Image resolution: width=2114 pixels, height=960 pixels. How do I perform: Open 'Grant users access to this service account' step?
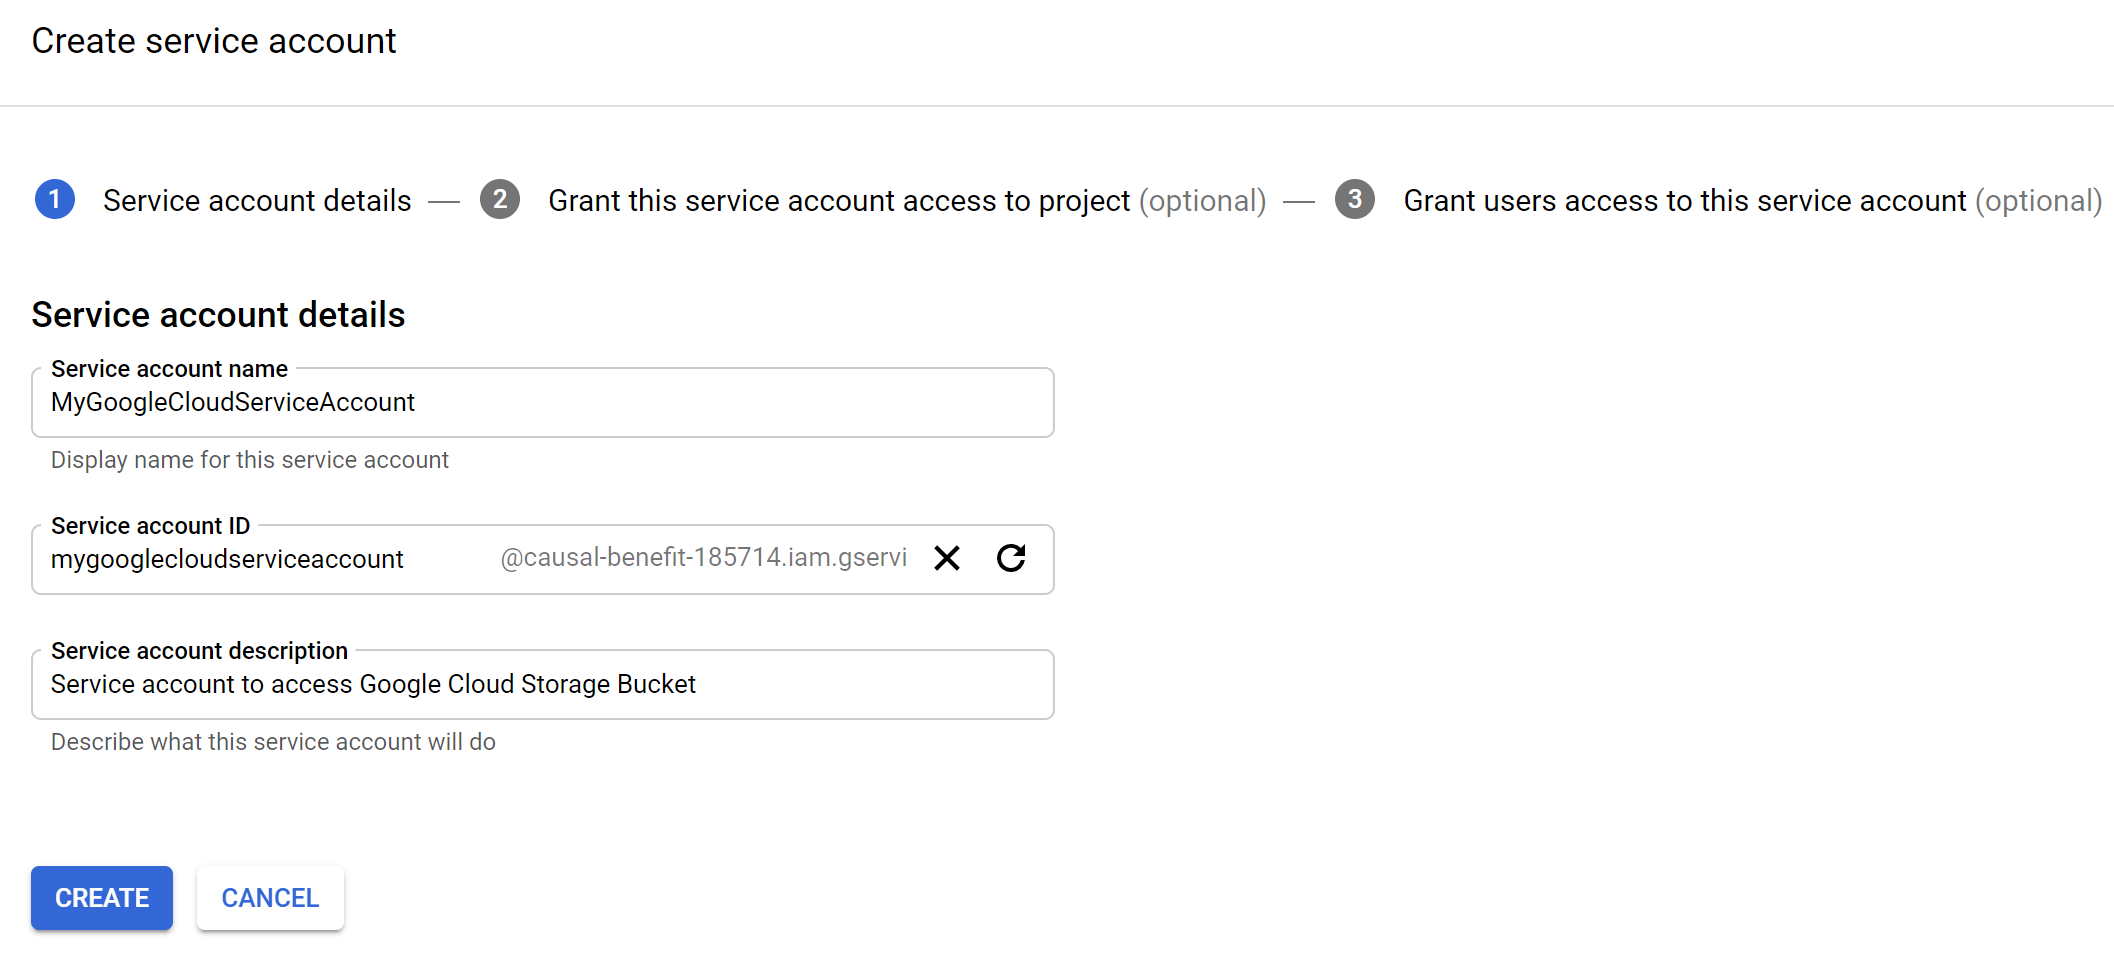(x=1684, y=201)
